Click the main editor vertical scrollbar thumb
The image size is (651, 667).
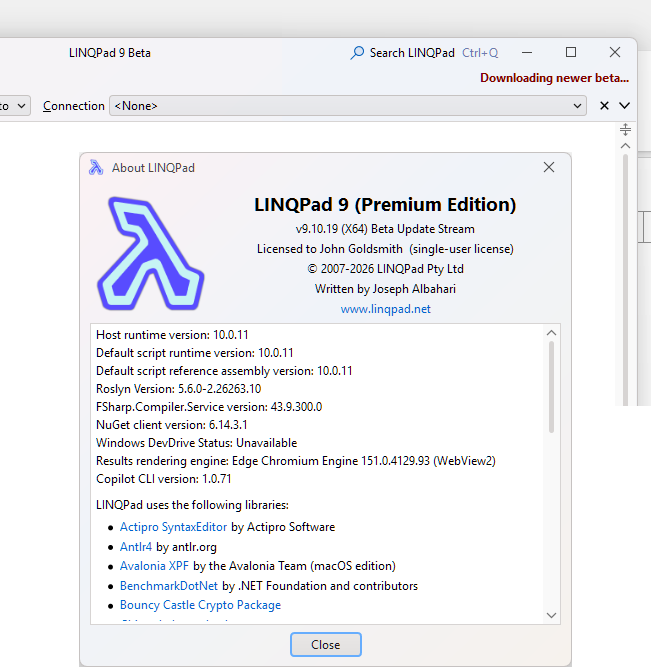(625, 279)
